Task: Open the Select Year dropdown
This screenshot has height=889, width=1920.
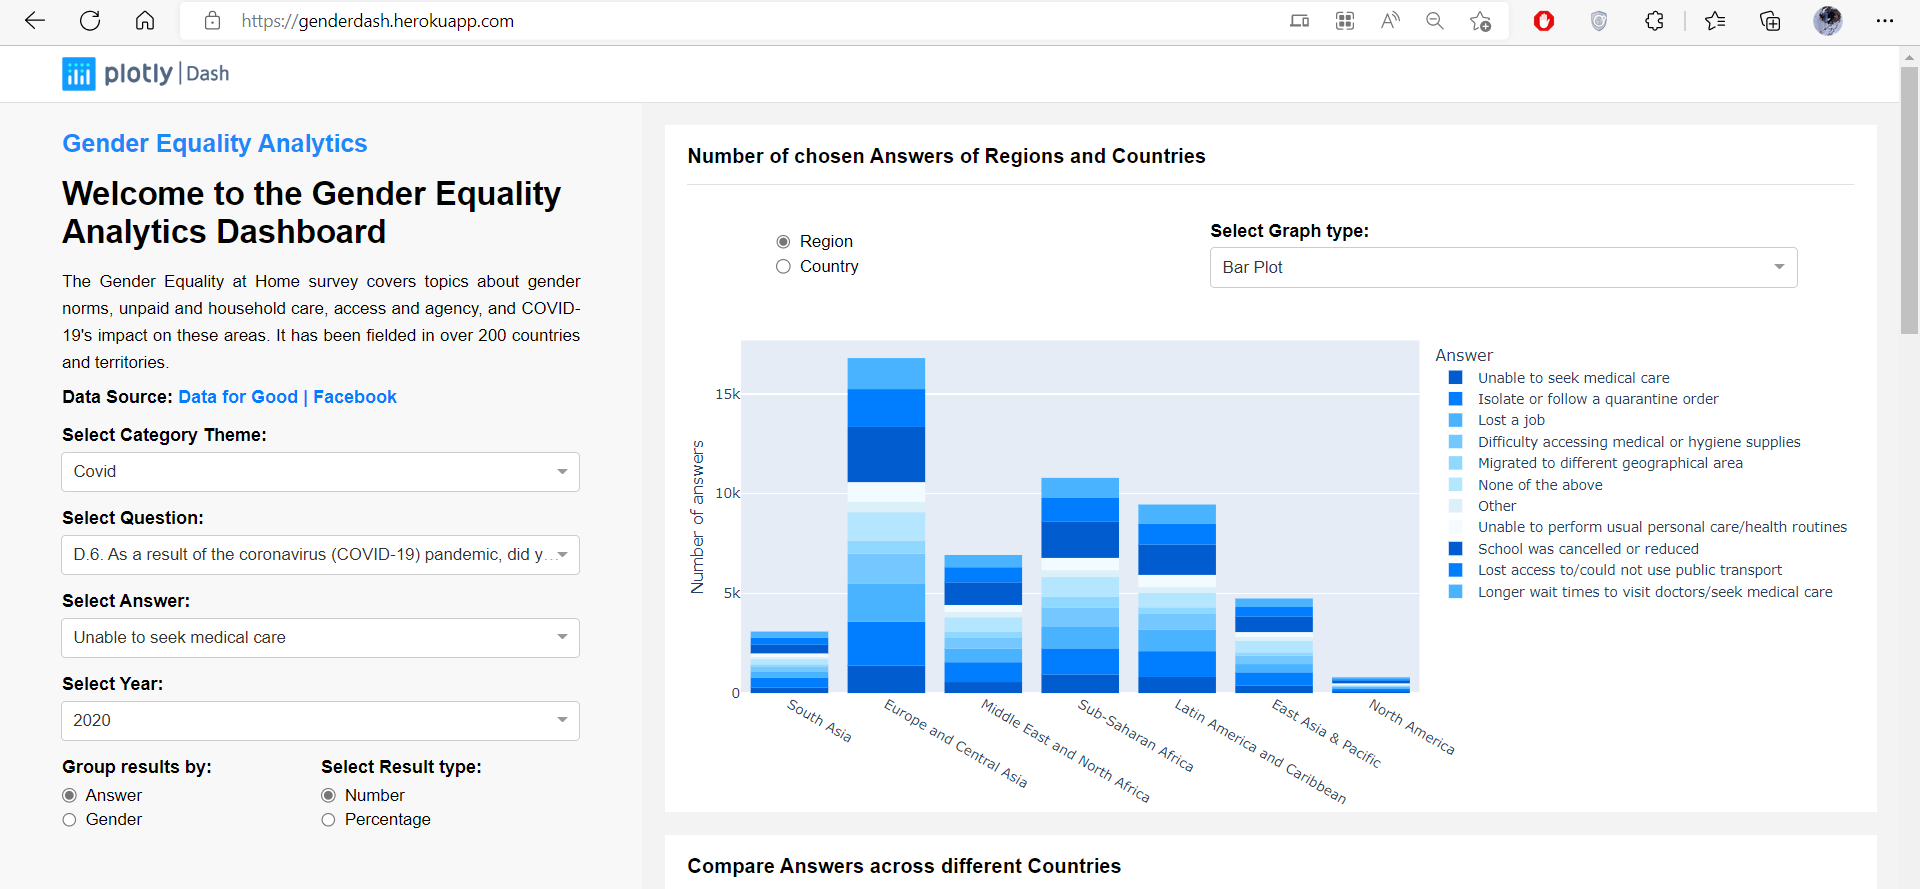Action: point(320,721)
